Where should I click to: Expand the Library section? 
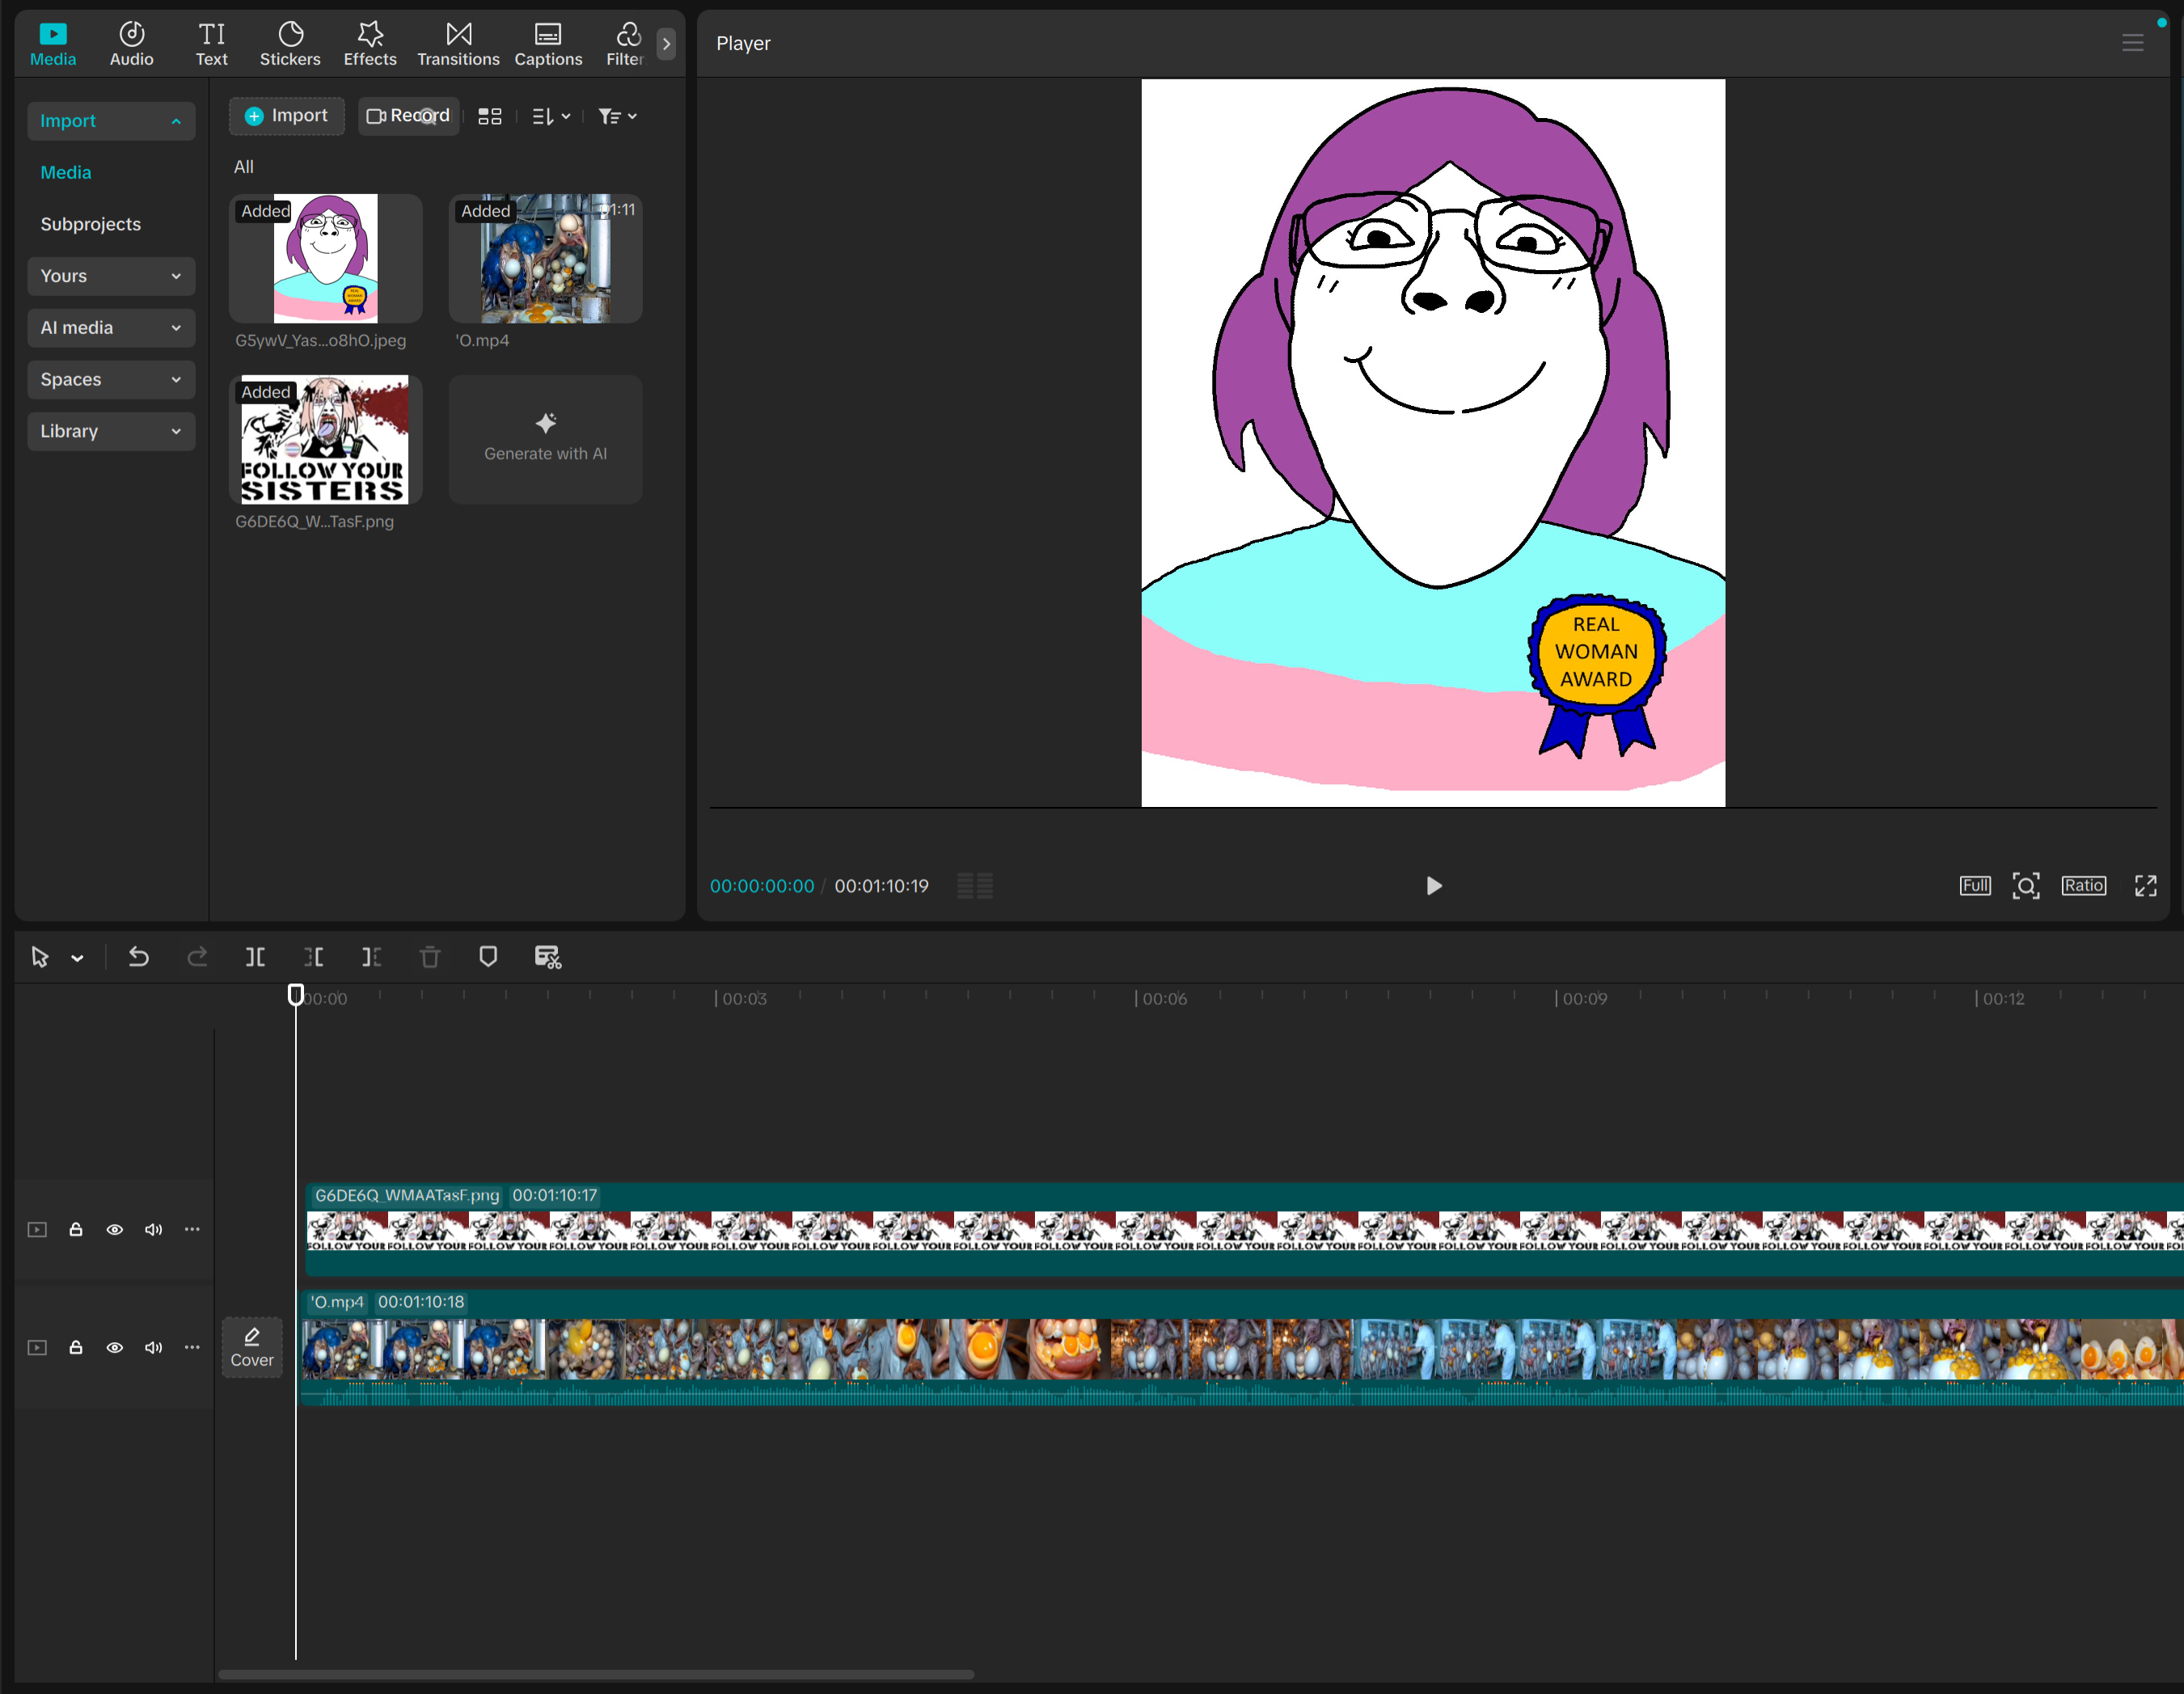[x=110, y=432]
